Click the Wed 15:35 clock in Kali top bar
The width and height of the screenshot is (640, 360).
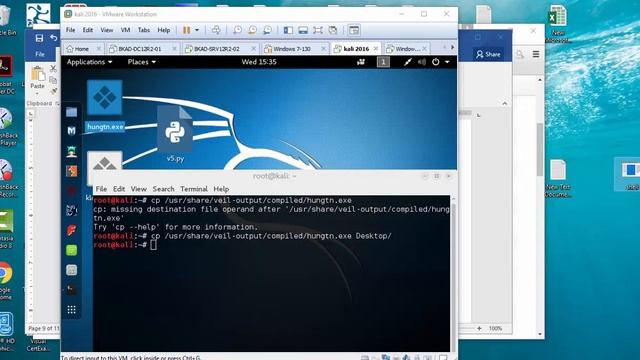(x=259, y=62)
